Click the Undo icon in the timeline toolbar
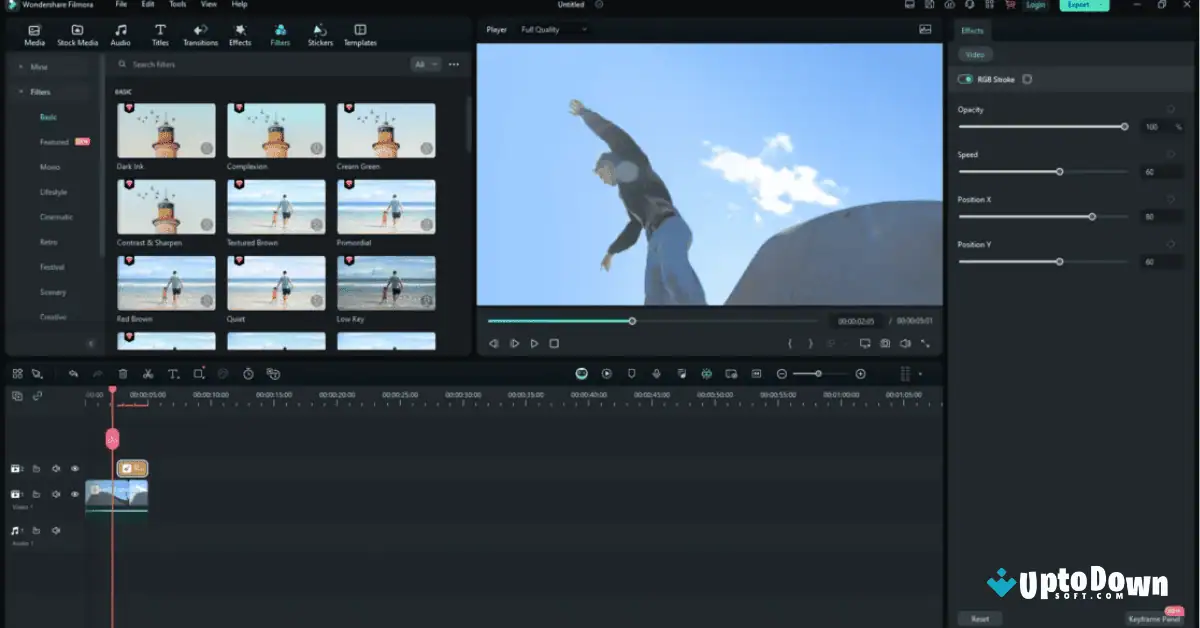Image resolution: width=1200 pixels, height=628 pixels. [73, 373]
